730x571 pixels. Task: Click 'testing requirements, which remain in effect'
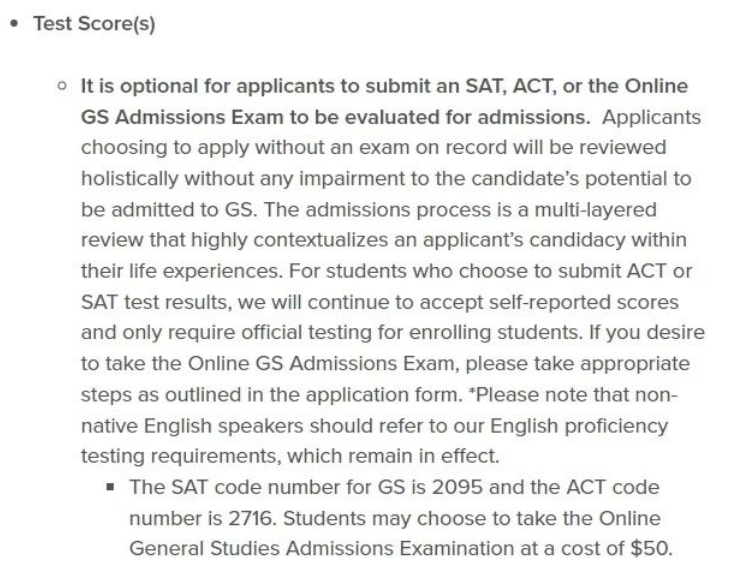click(290, 456)
